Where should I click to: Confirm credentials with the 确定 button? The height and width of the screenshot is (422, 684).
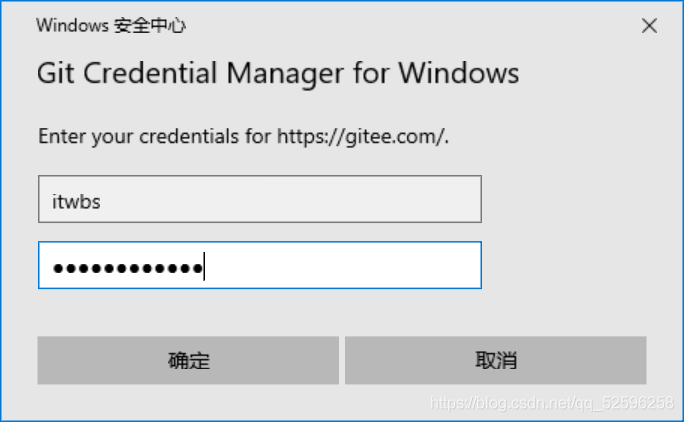[x=188, y=360]
